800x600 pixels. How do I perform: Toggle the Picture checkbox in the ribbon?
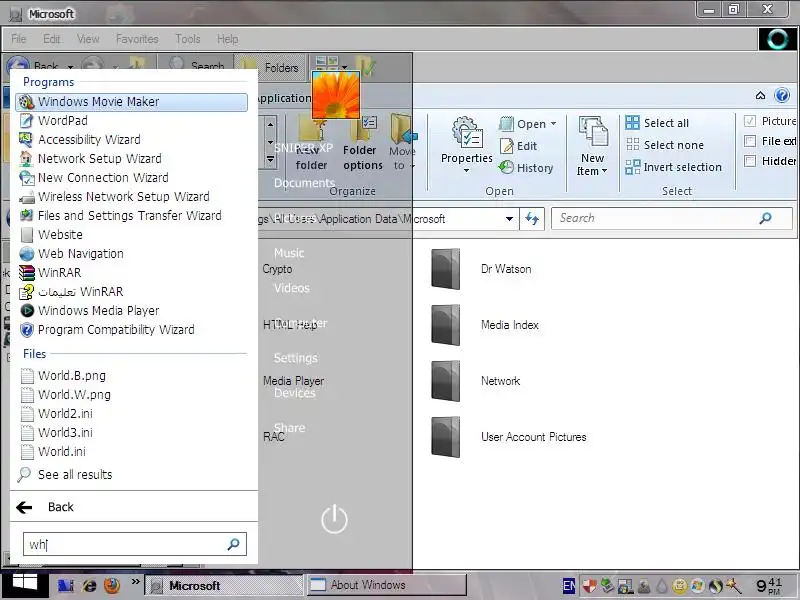click(750, 121)
